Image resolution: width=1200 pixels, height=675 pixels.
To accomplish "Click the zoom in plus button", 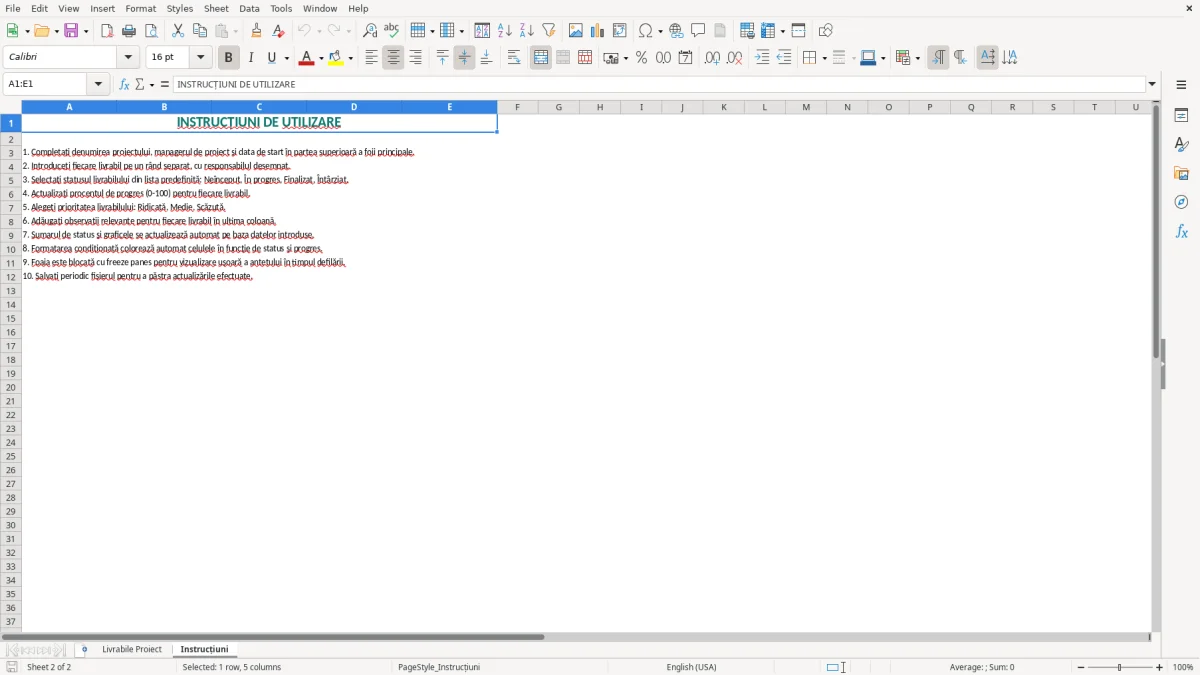I will [1160, 667].
